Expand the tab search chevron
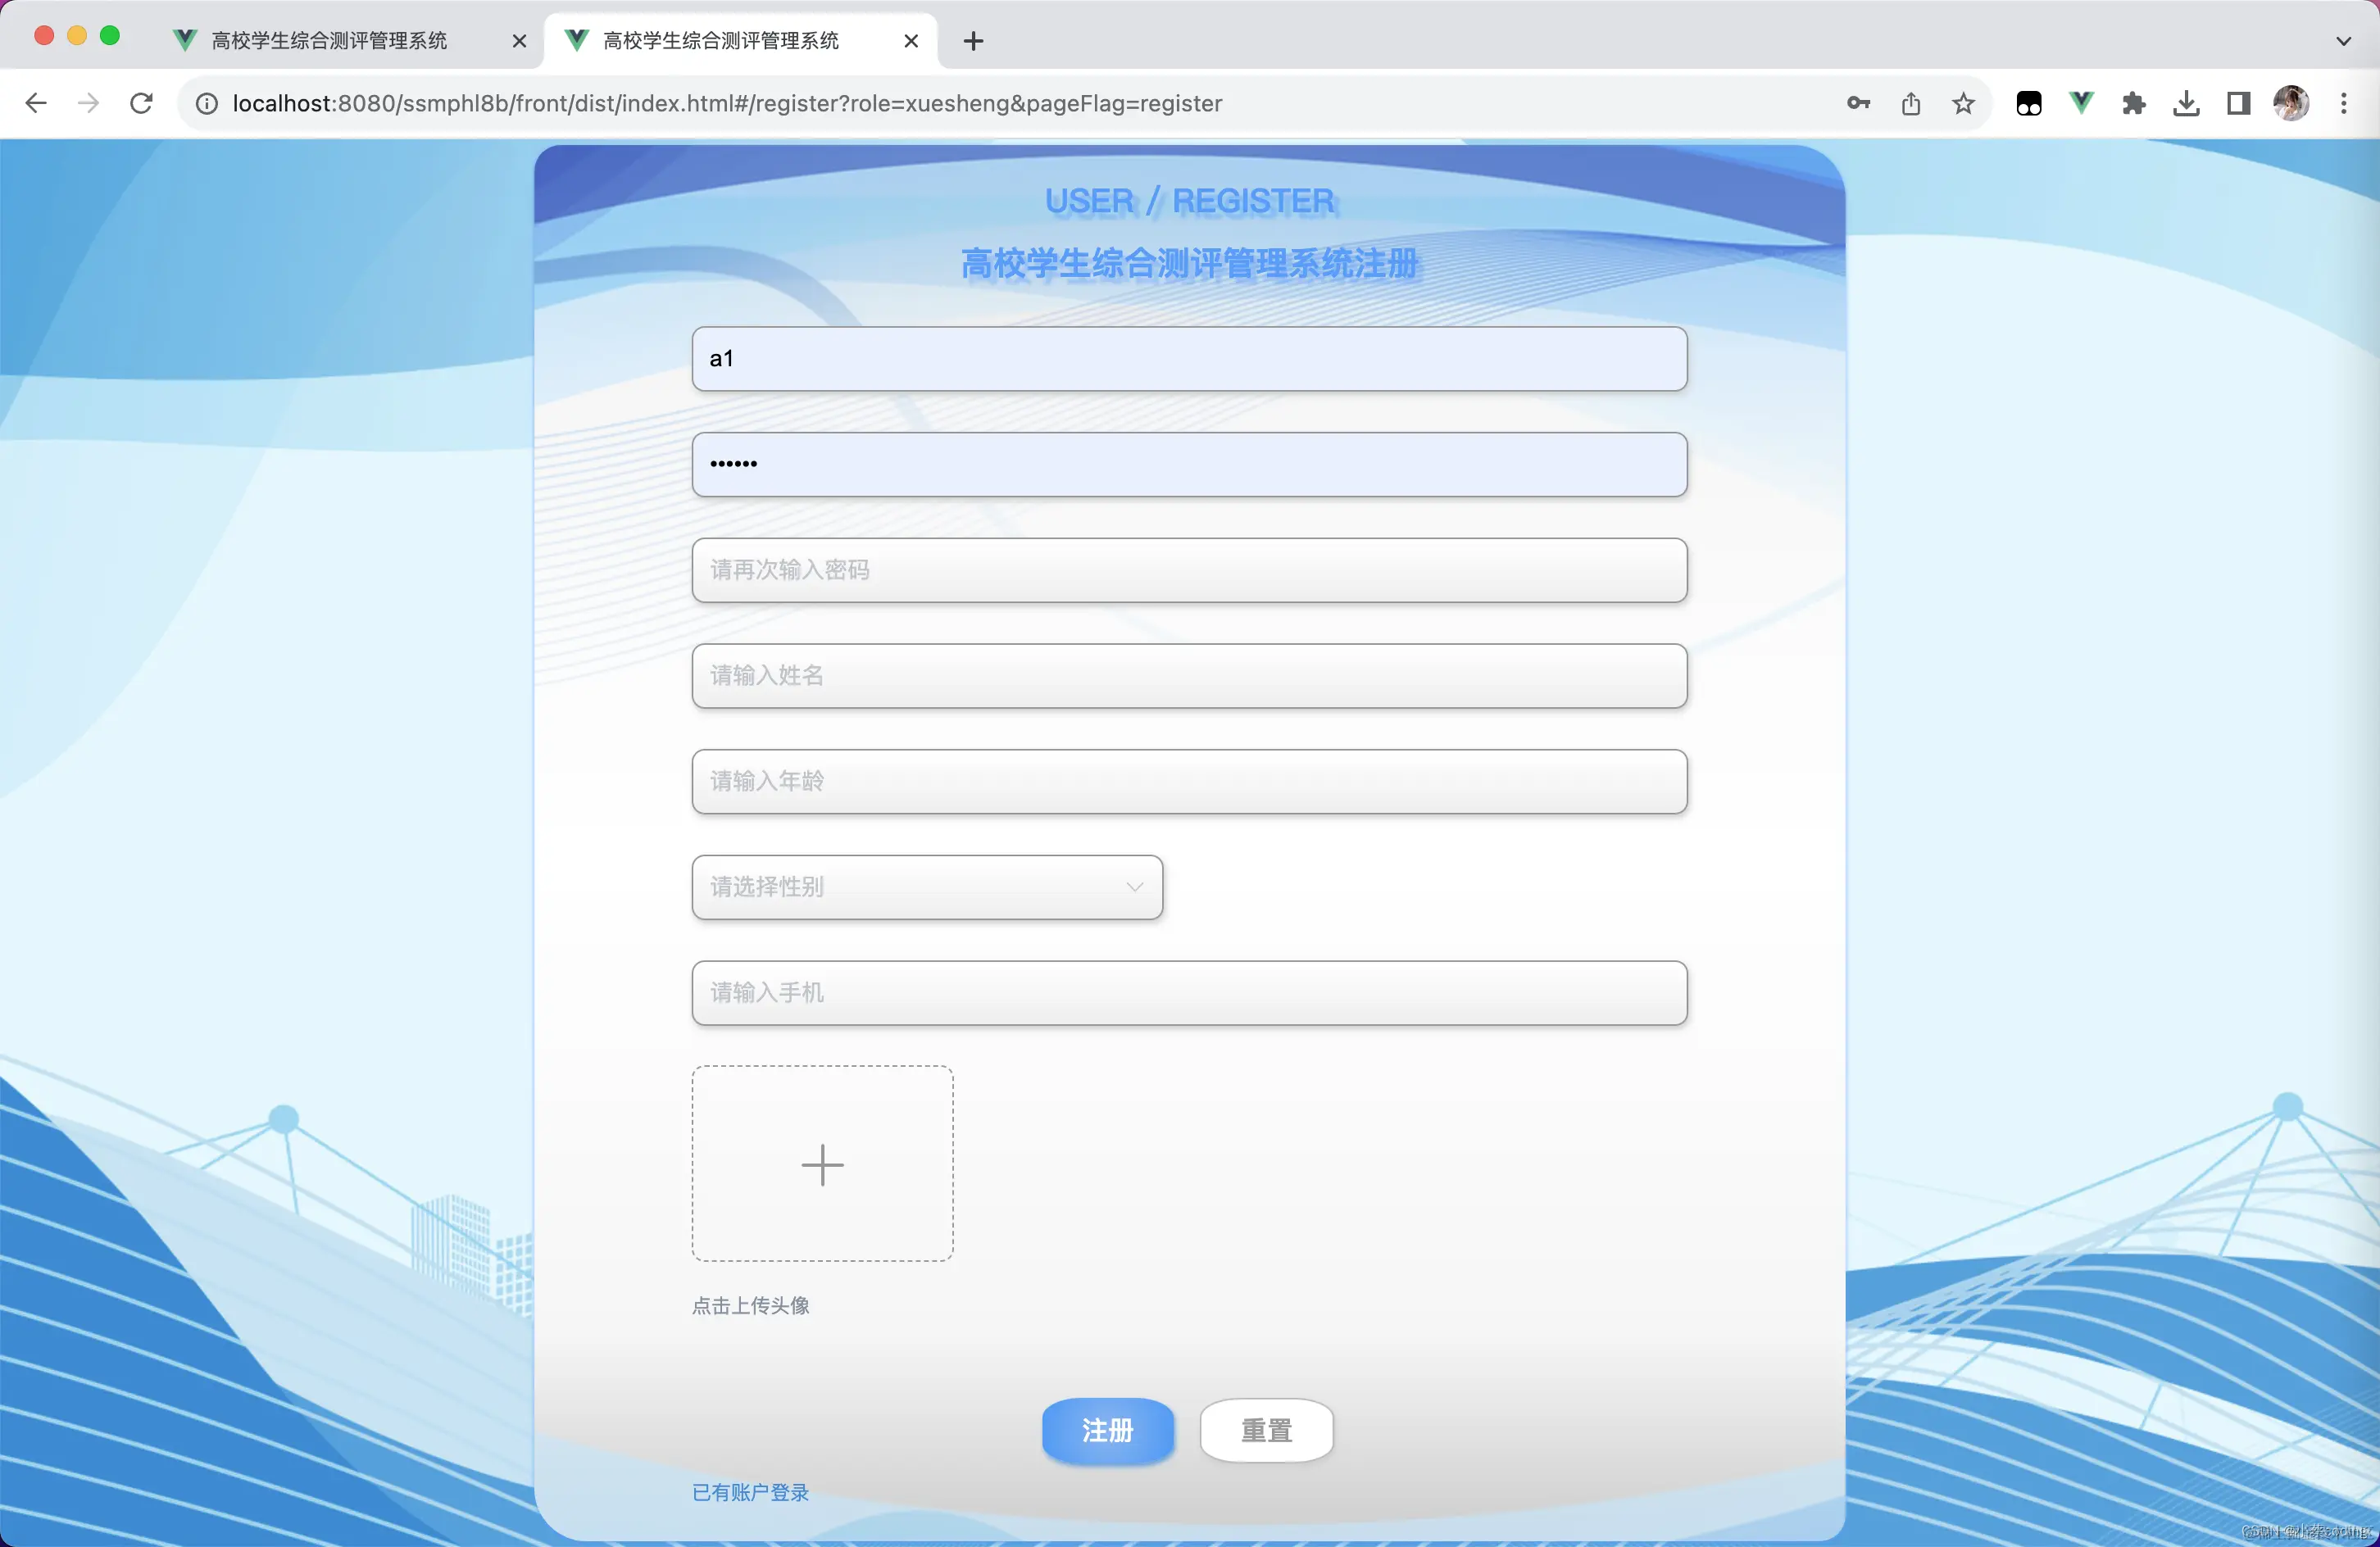Viewport: 2380px width, 1547px height. 2343,41
